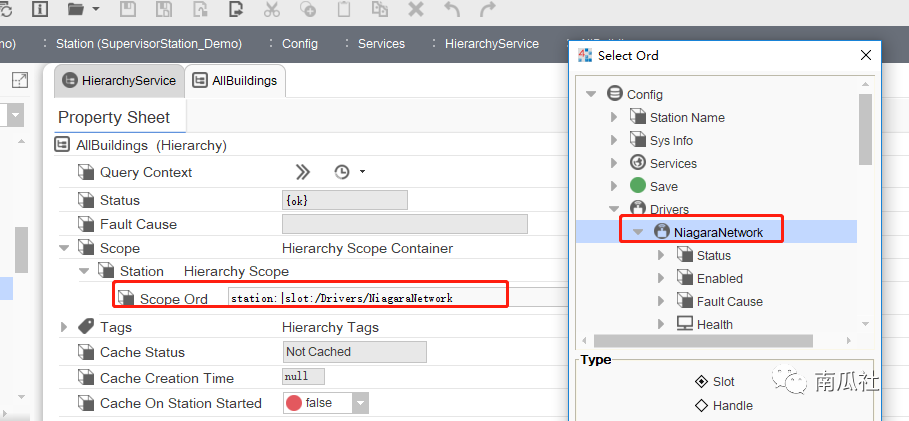Click the Query Context clock history icon
The width and height of the screenshot is (909, 421).
(342, 172)
